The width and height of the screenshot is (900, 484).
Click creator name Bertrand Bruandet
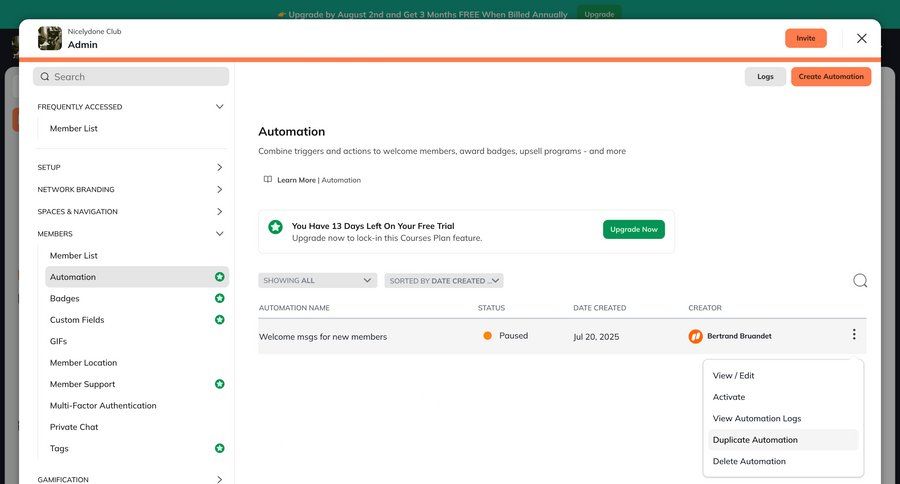(739, 336)
